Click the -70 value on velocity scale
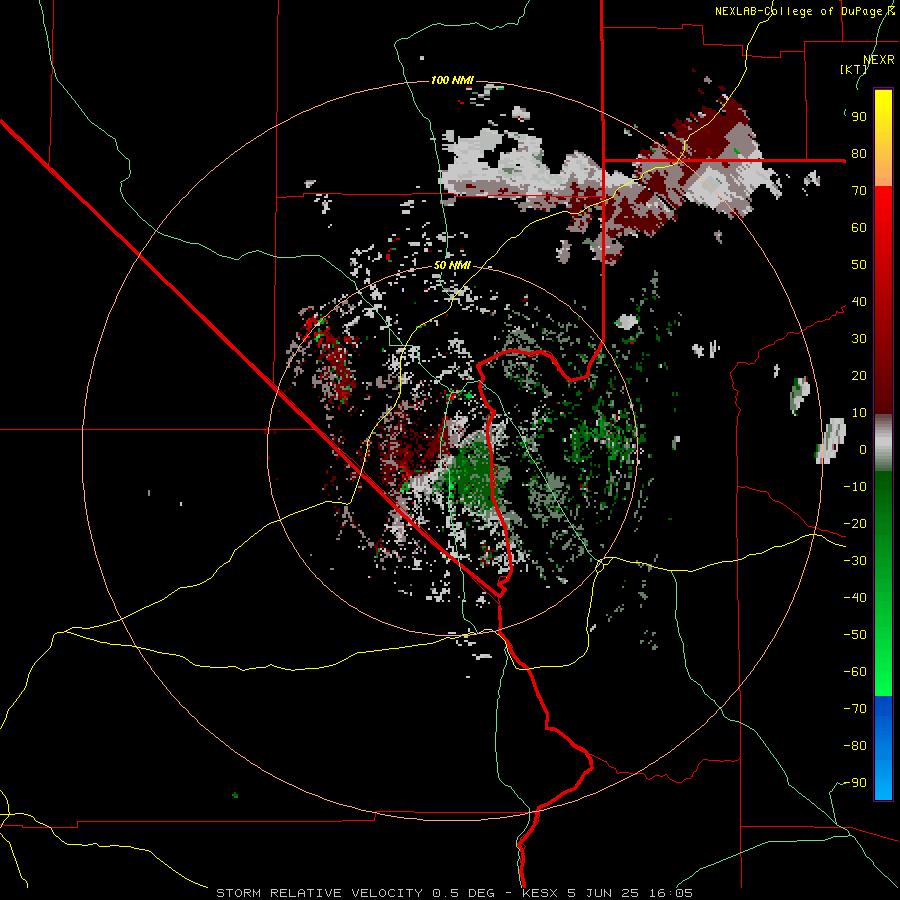 855,709
